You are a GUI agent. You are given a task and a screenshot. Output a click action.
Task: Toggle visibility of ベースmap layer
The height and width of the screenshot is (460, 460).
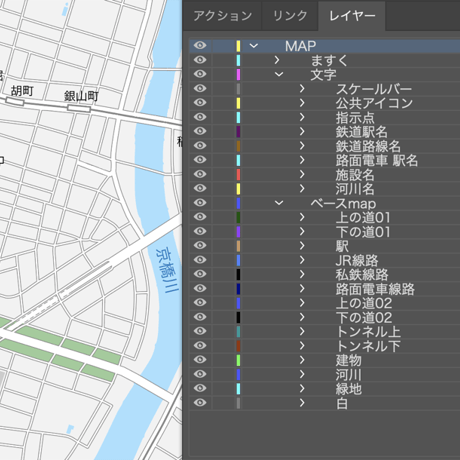pyautogui.click(x=200, y=202)
